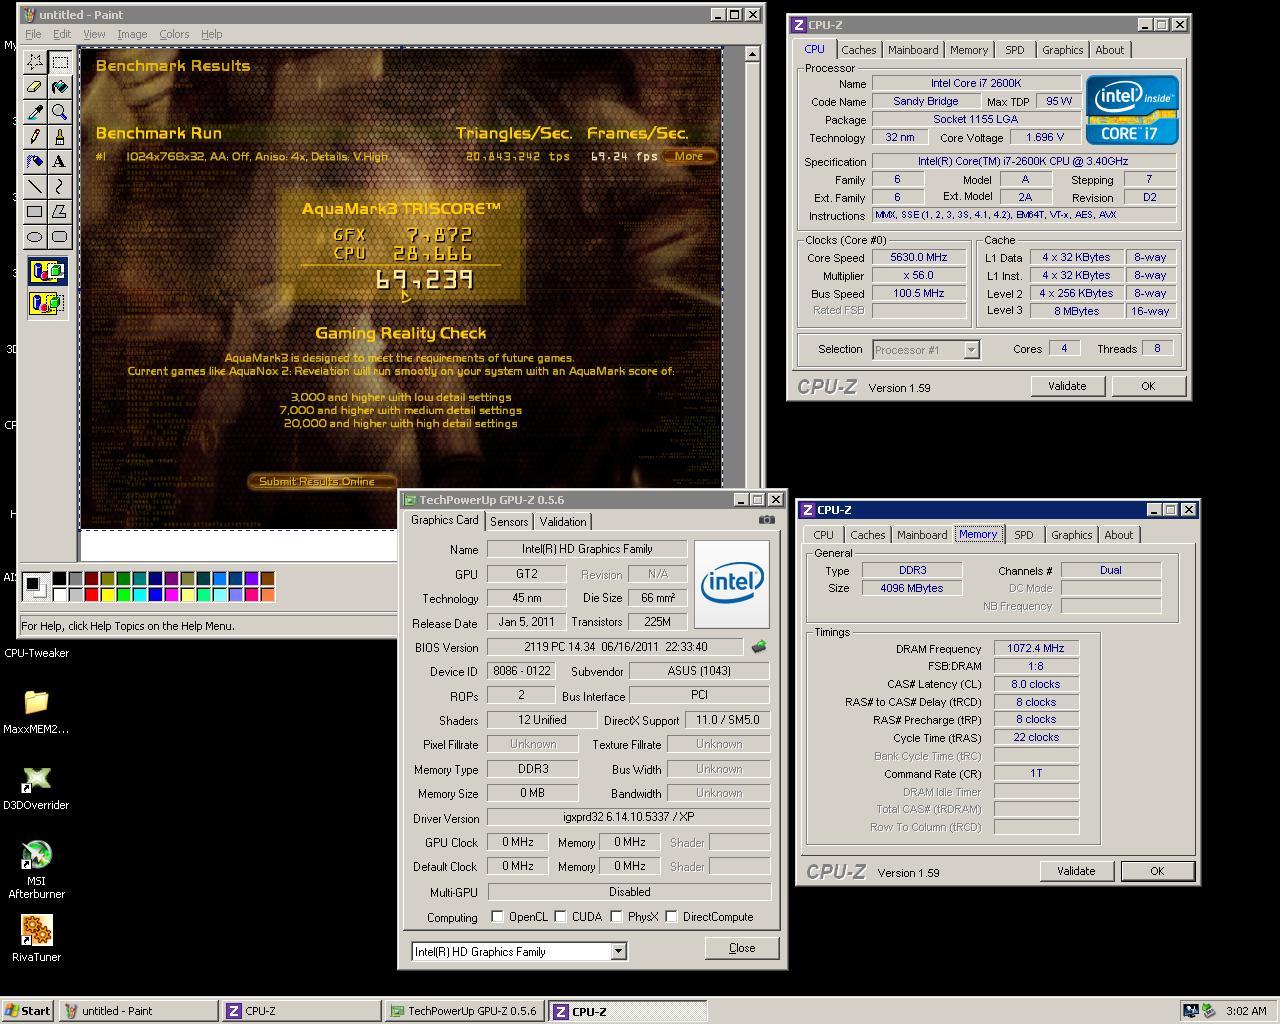This screenshot has height=1024, width=1280.
Task: Click OK in the lower CPU-Z Memory window
Action: click(x=1157, y=871)
